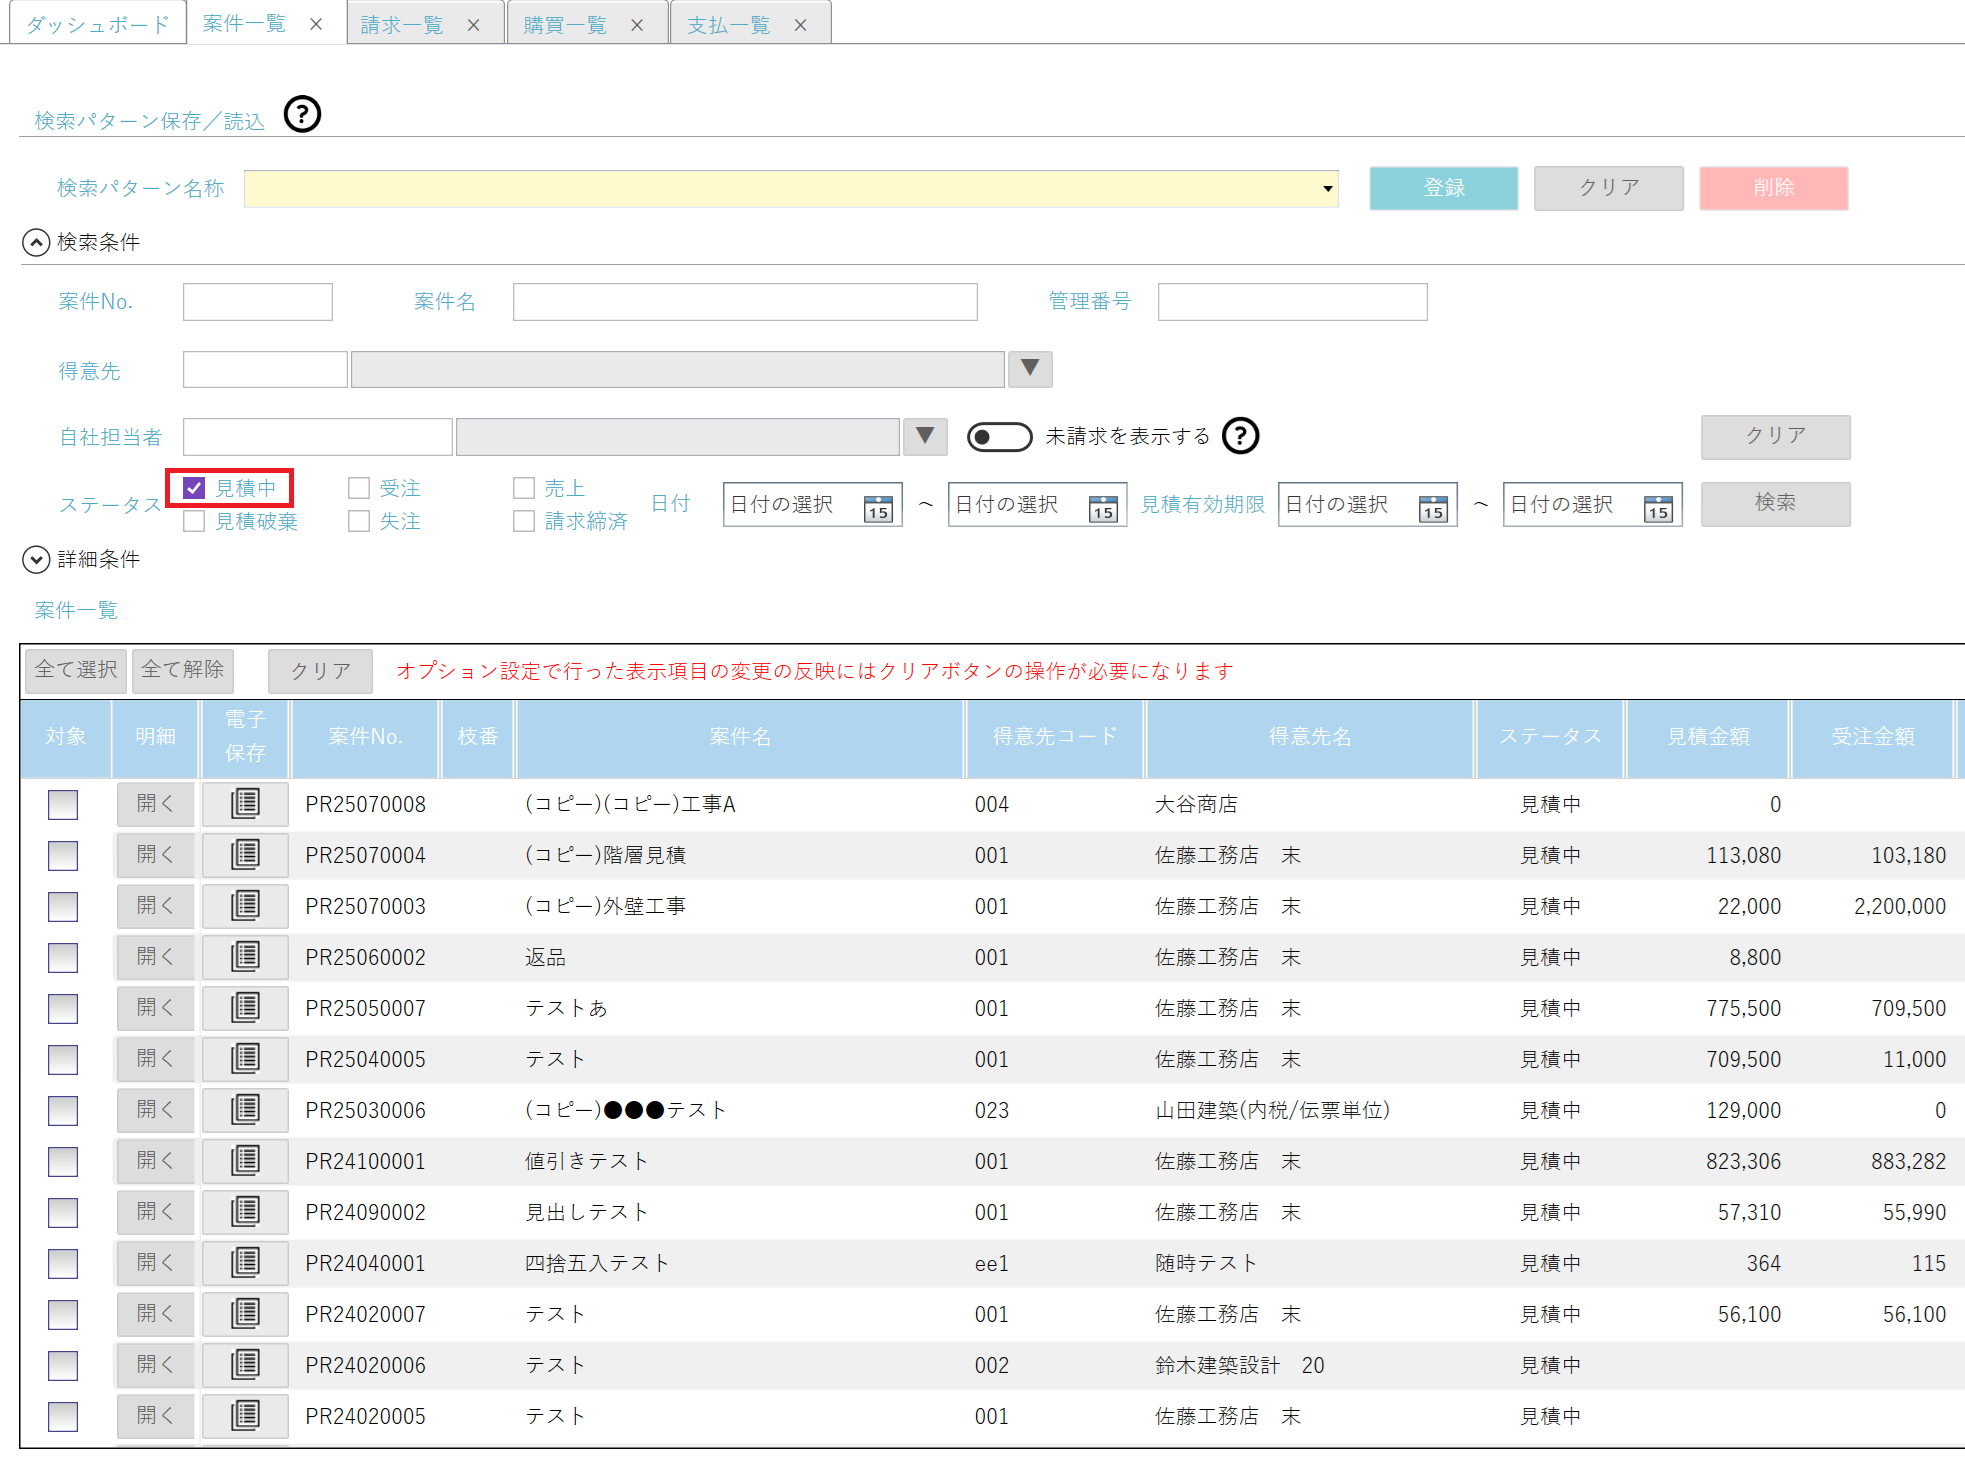Screen dimensions: 1965x1476
Task: Open electronic storage icon for PR25050007
Action: click(245, 1008)
